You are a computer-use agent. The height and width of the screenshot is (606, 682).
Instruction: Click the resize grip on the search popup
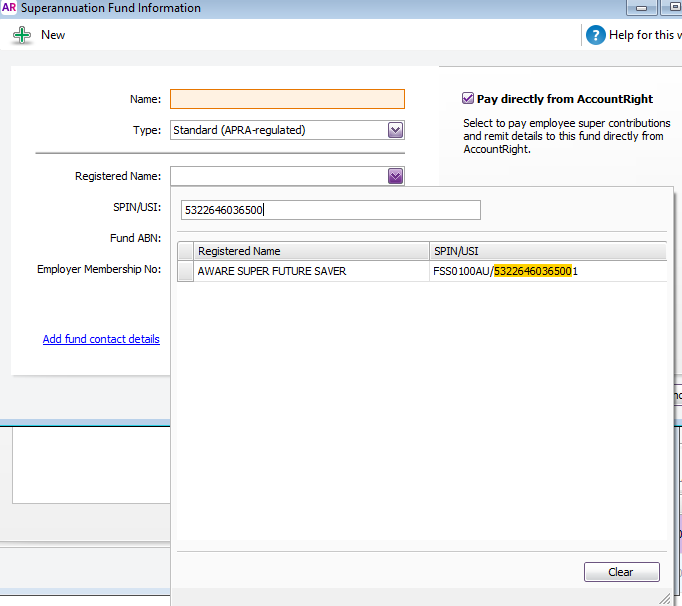coord(665,596)
